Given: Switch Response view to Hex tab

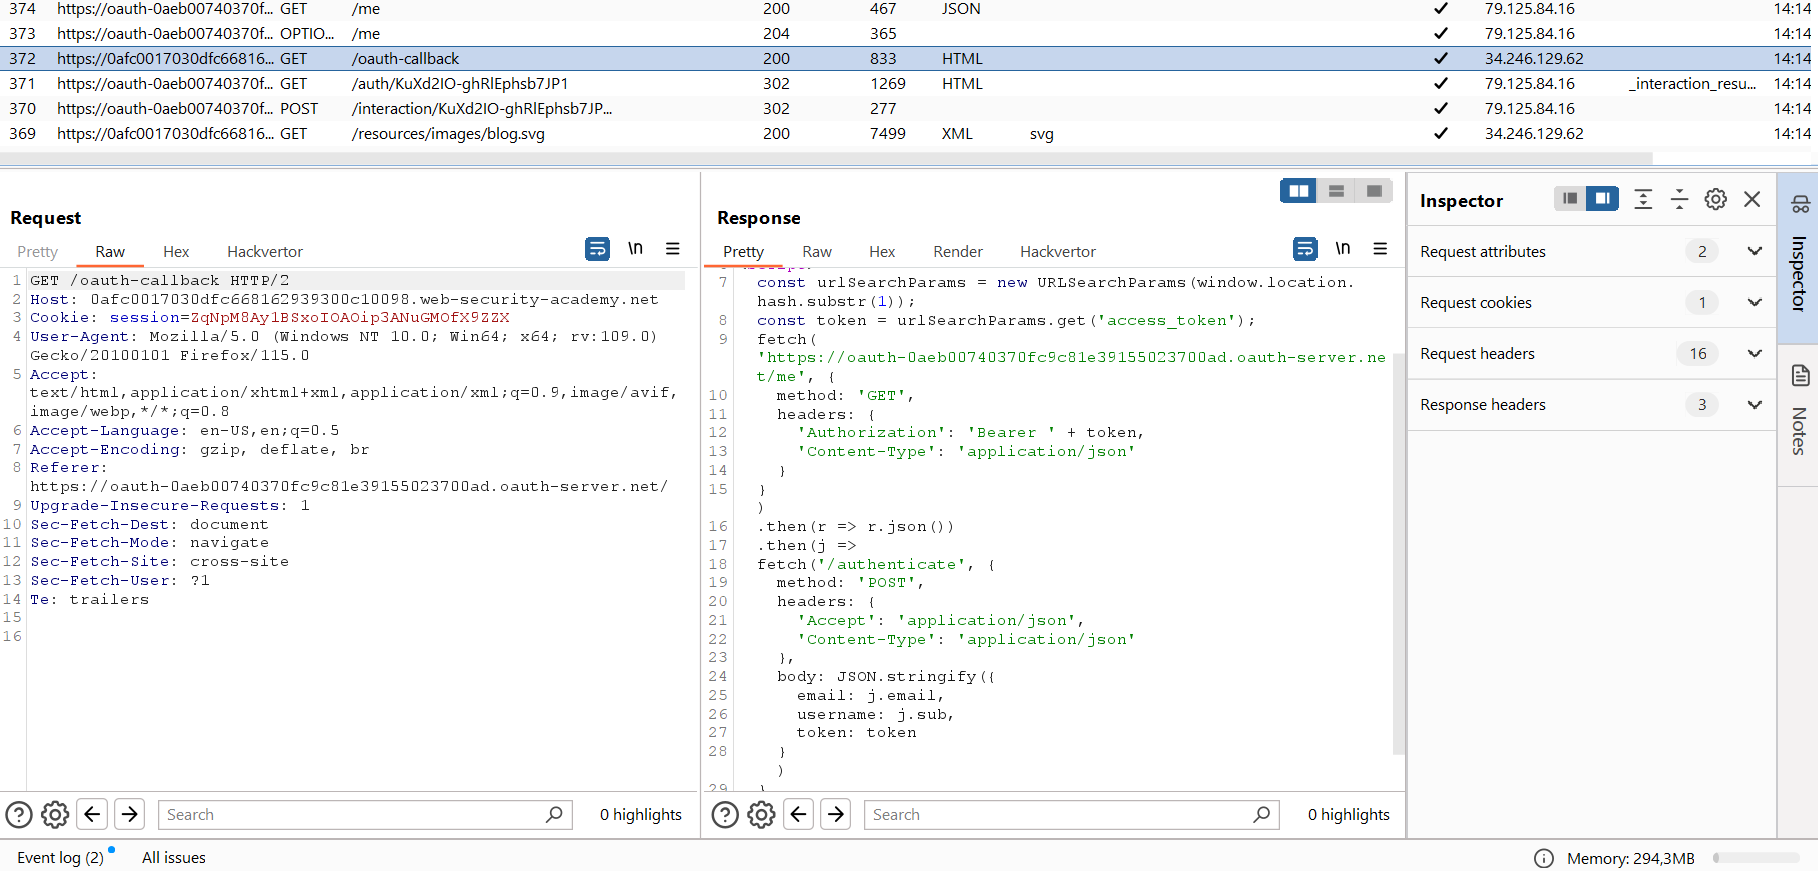Looking at the screenshot, I should tap(882, 252).
